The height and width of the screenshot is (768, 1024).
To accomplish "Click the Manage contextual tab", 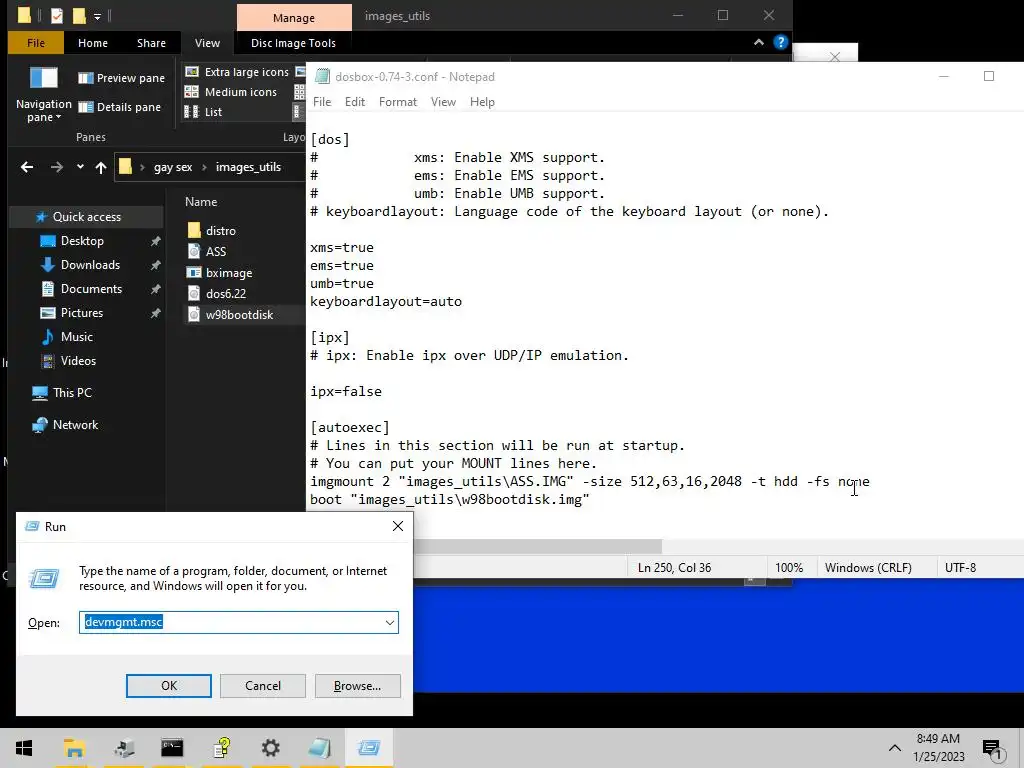I will pos(294,18).
